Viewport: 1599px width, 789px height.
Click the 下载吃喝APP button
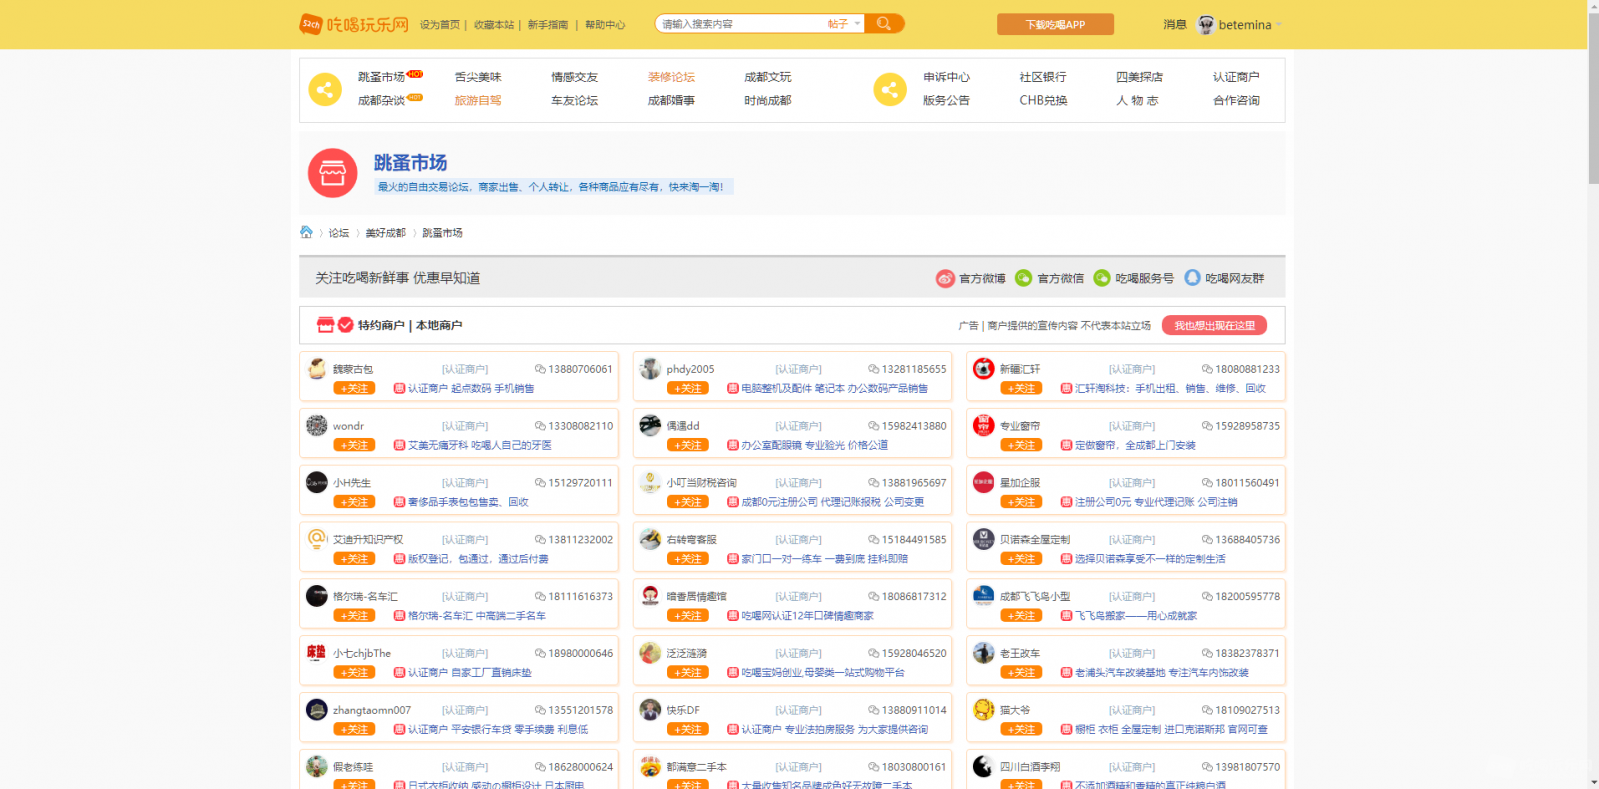[1055, 24]
